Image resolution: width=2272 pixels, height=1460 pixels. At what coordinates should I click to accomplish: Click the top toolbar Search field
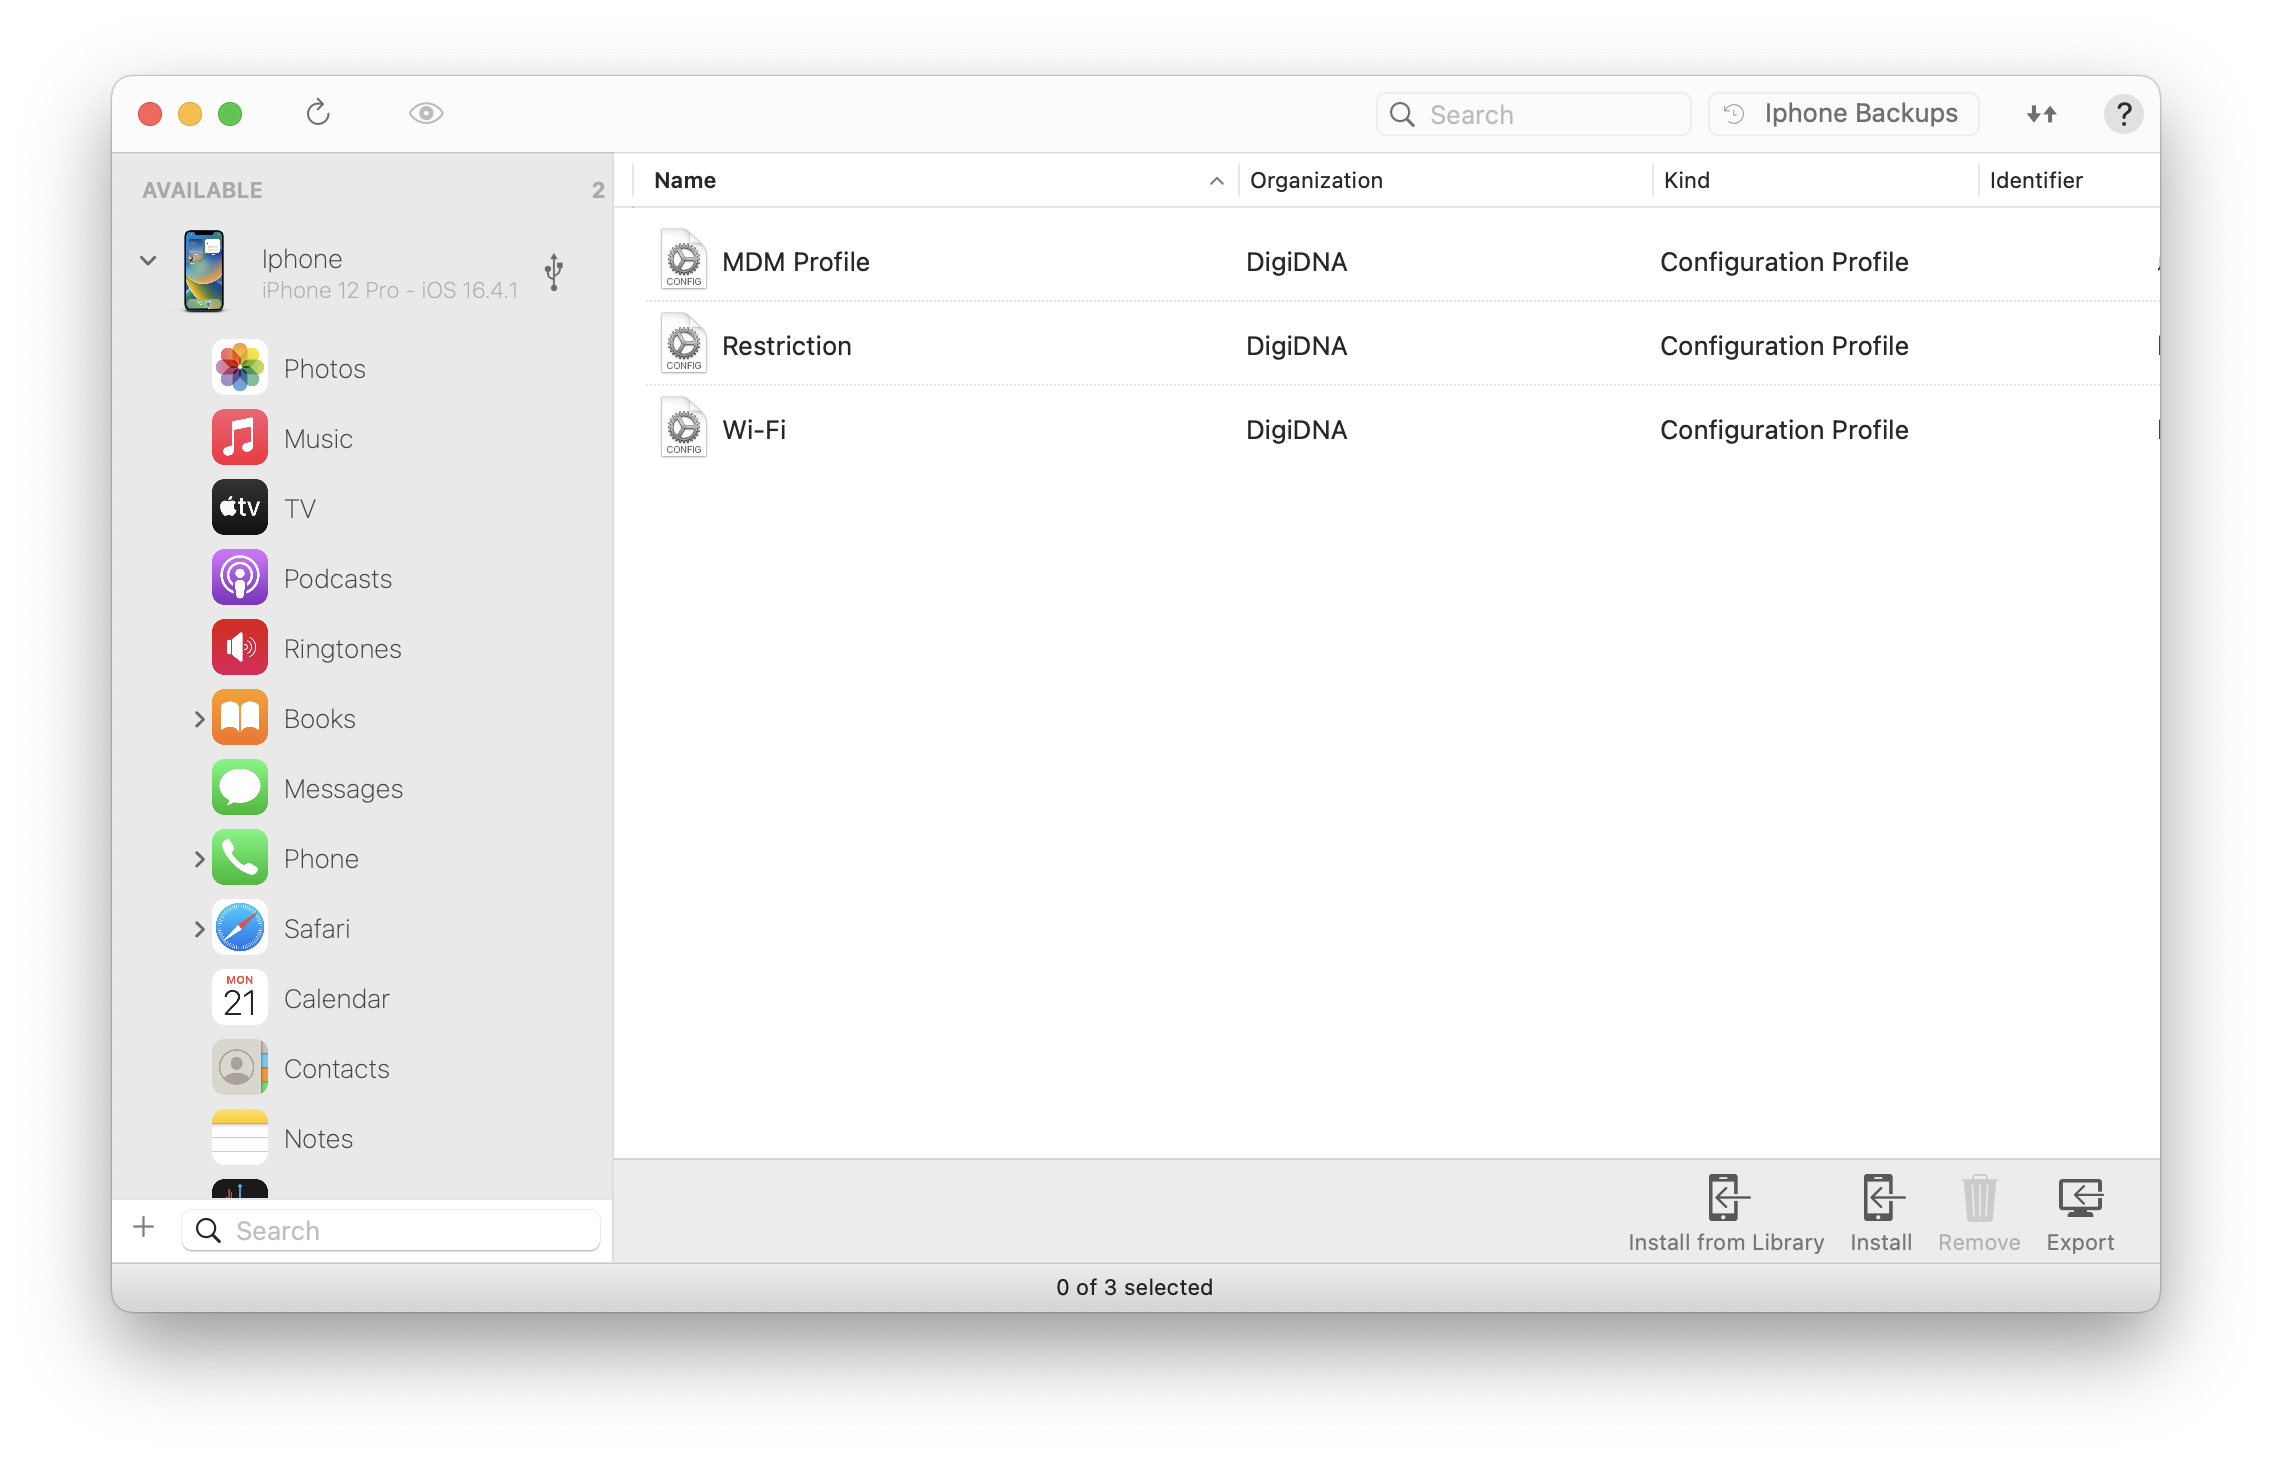click(x=1534, y=114)
